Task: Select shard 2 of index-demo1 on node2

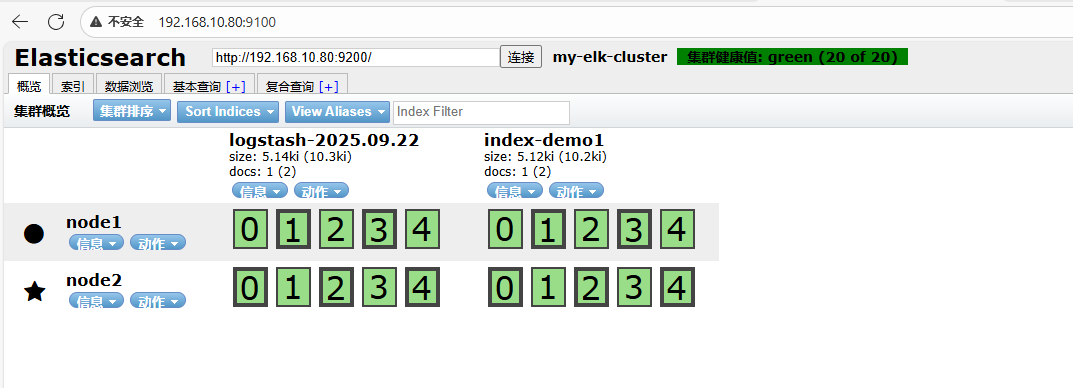Action: tap(591, 287)
